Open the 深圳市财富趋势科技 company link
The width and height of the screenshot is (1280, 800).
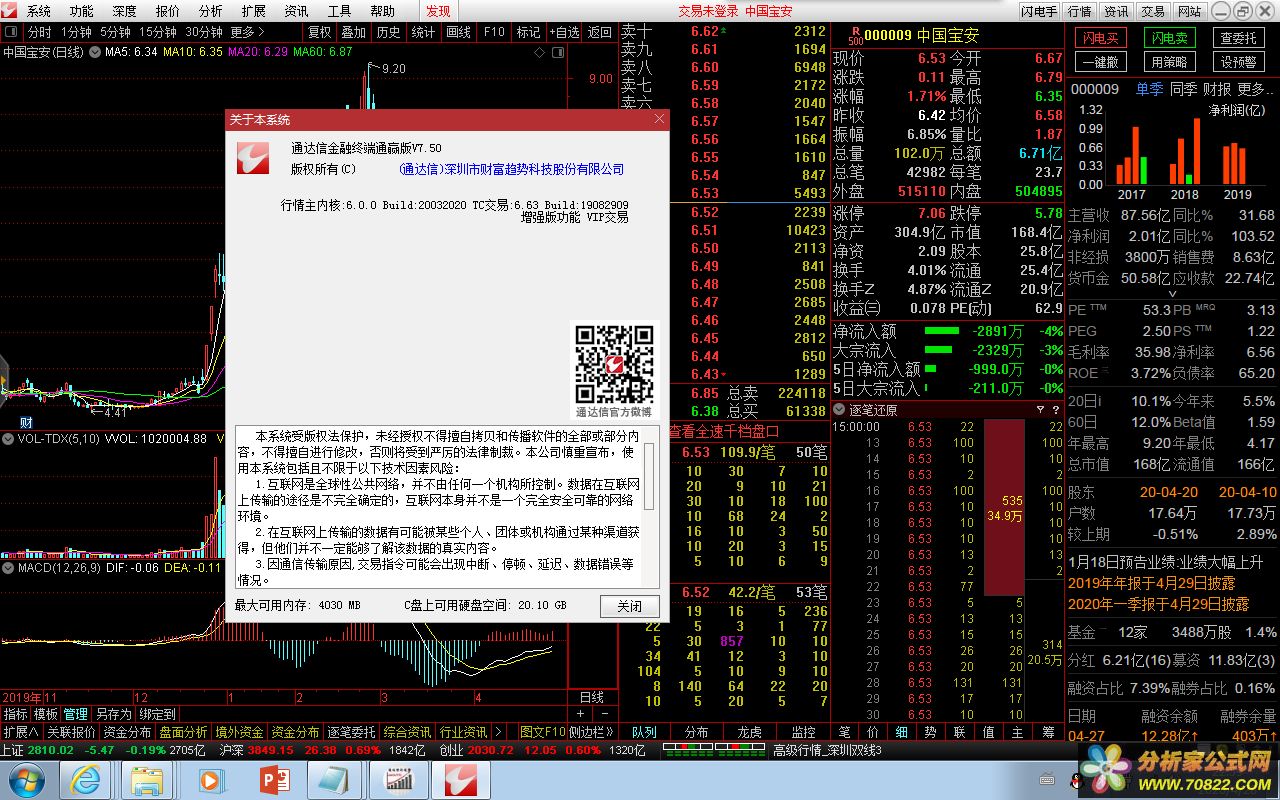point(511,169)
